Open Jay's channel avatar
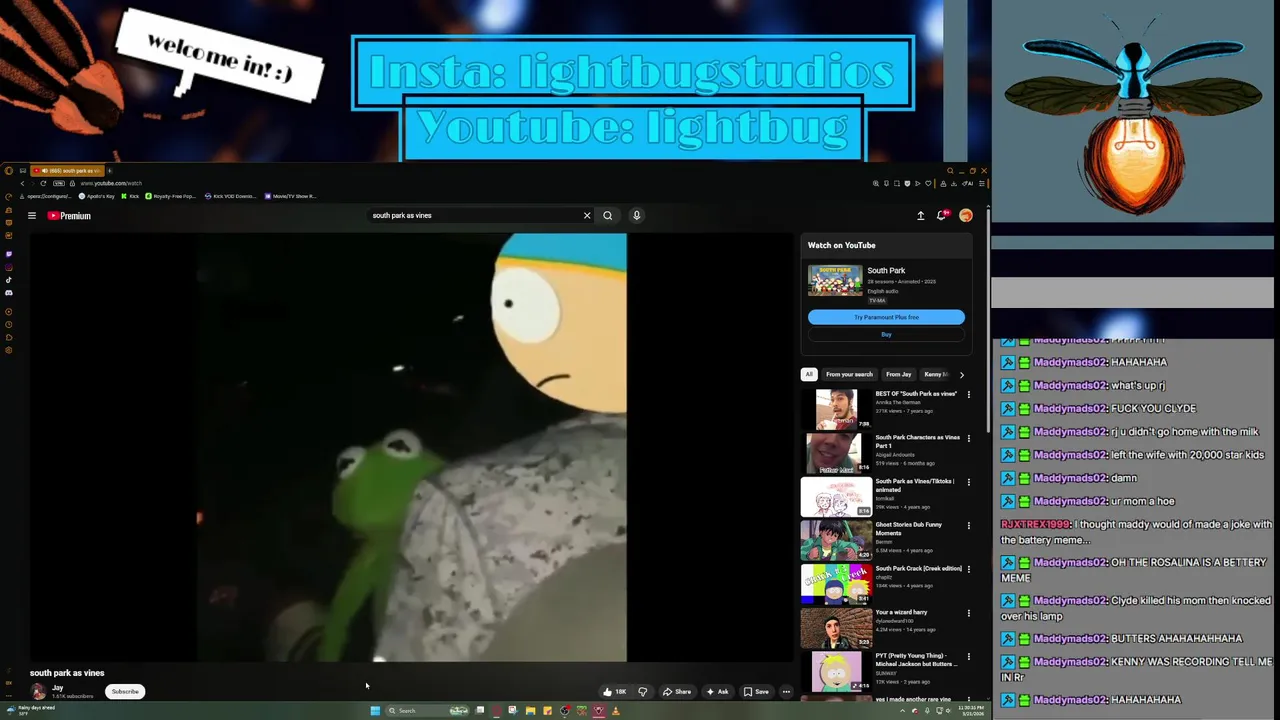Screen dimensions: 1280x720 pyautogui.click(x=38, y=691)
